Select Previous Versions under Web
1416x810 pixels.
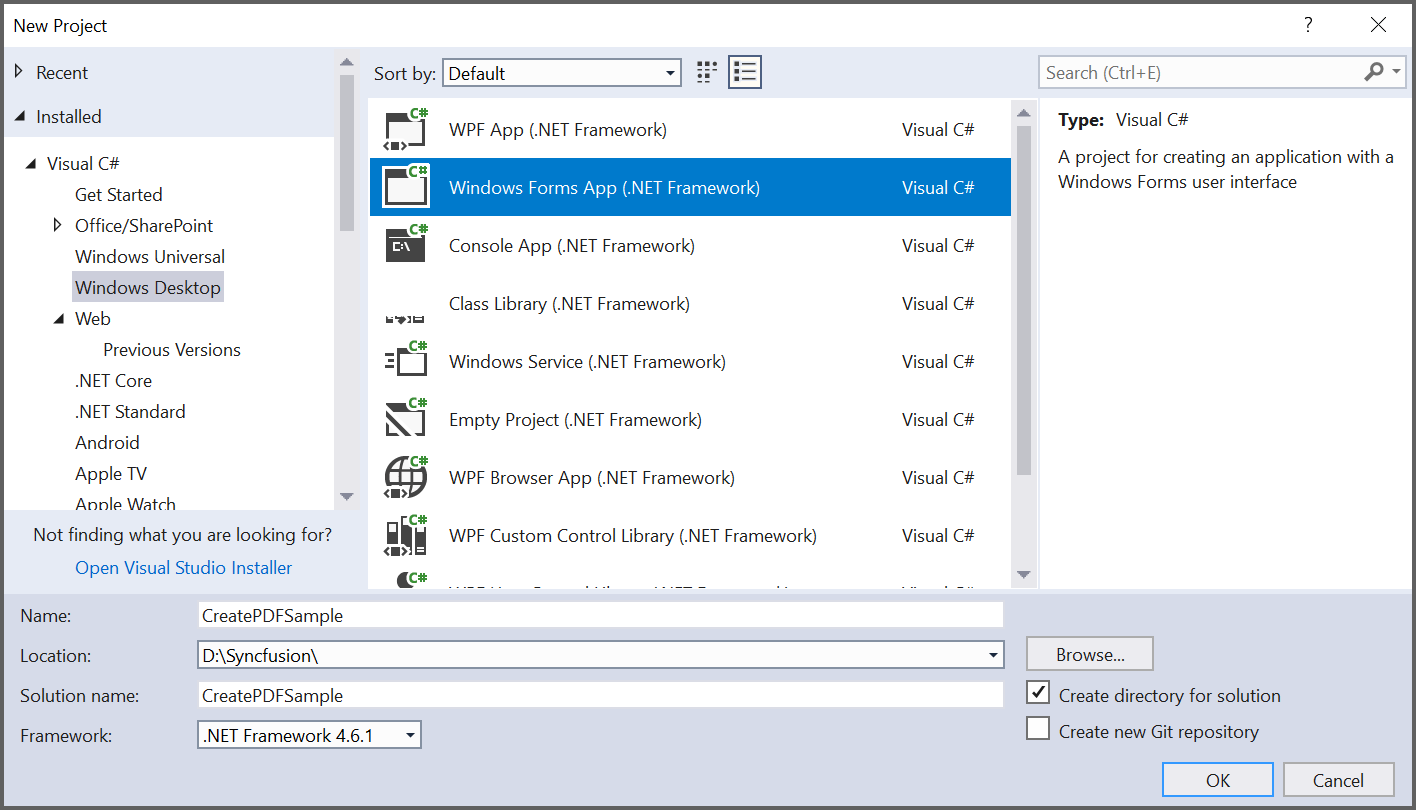click(x=172, y=349)
